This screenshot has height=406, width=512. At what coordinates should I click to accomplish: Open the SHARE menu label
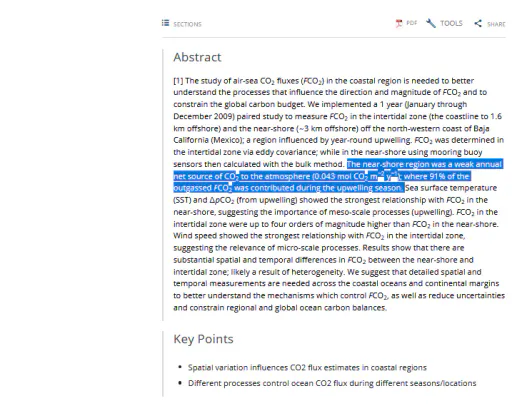pyautogui.click(x=496, y=24)
